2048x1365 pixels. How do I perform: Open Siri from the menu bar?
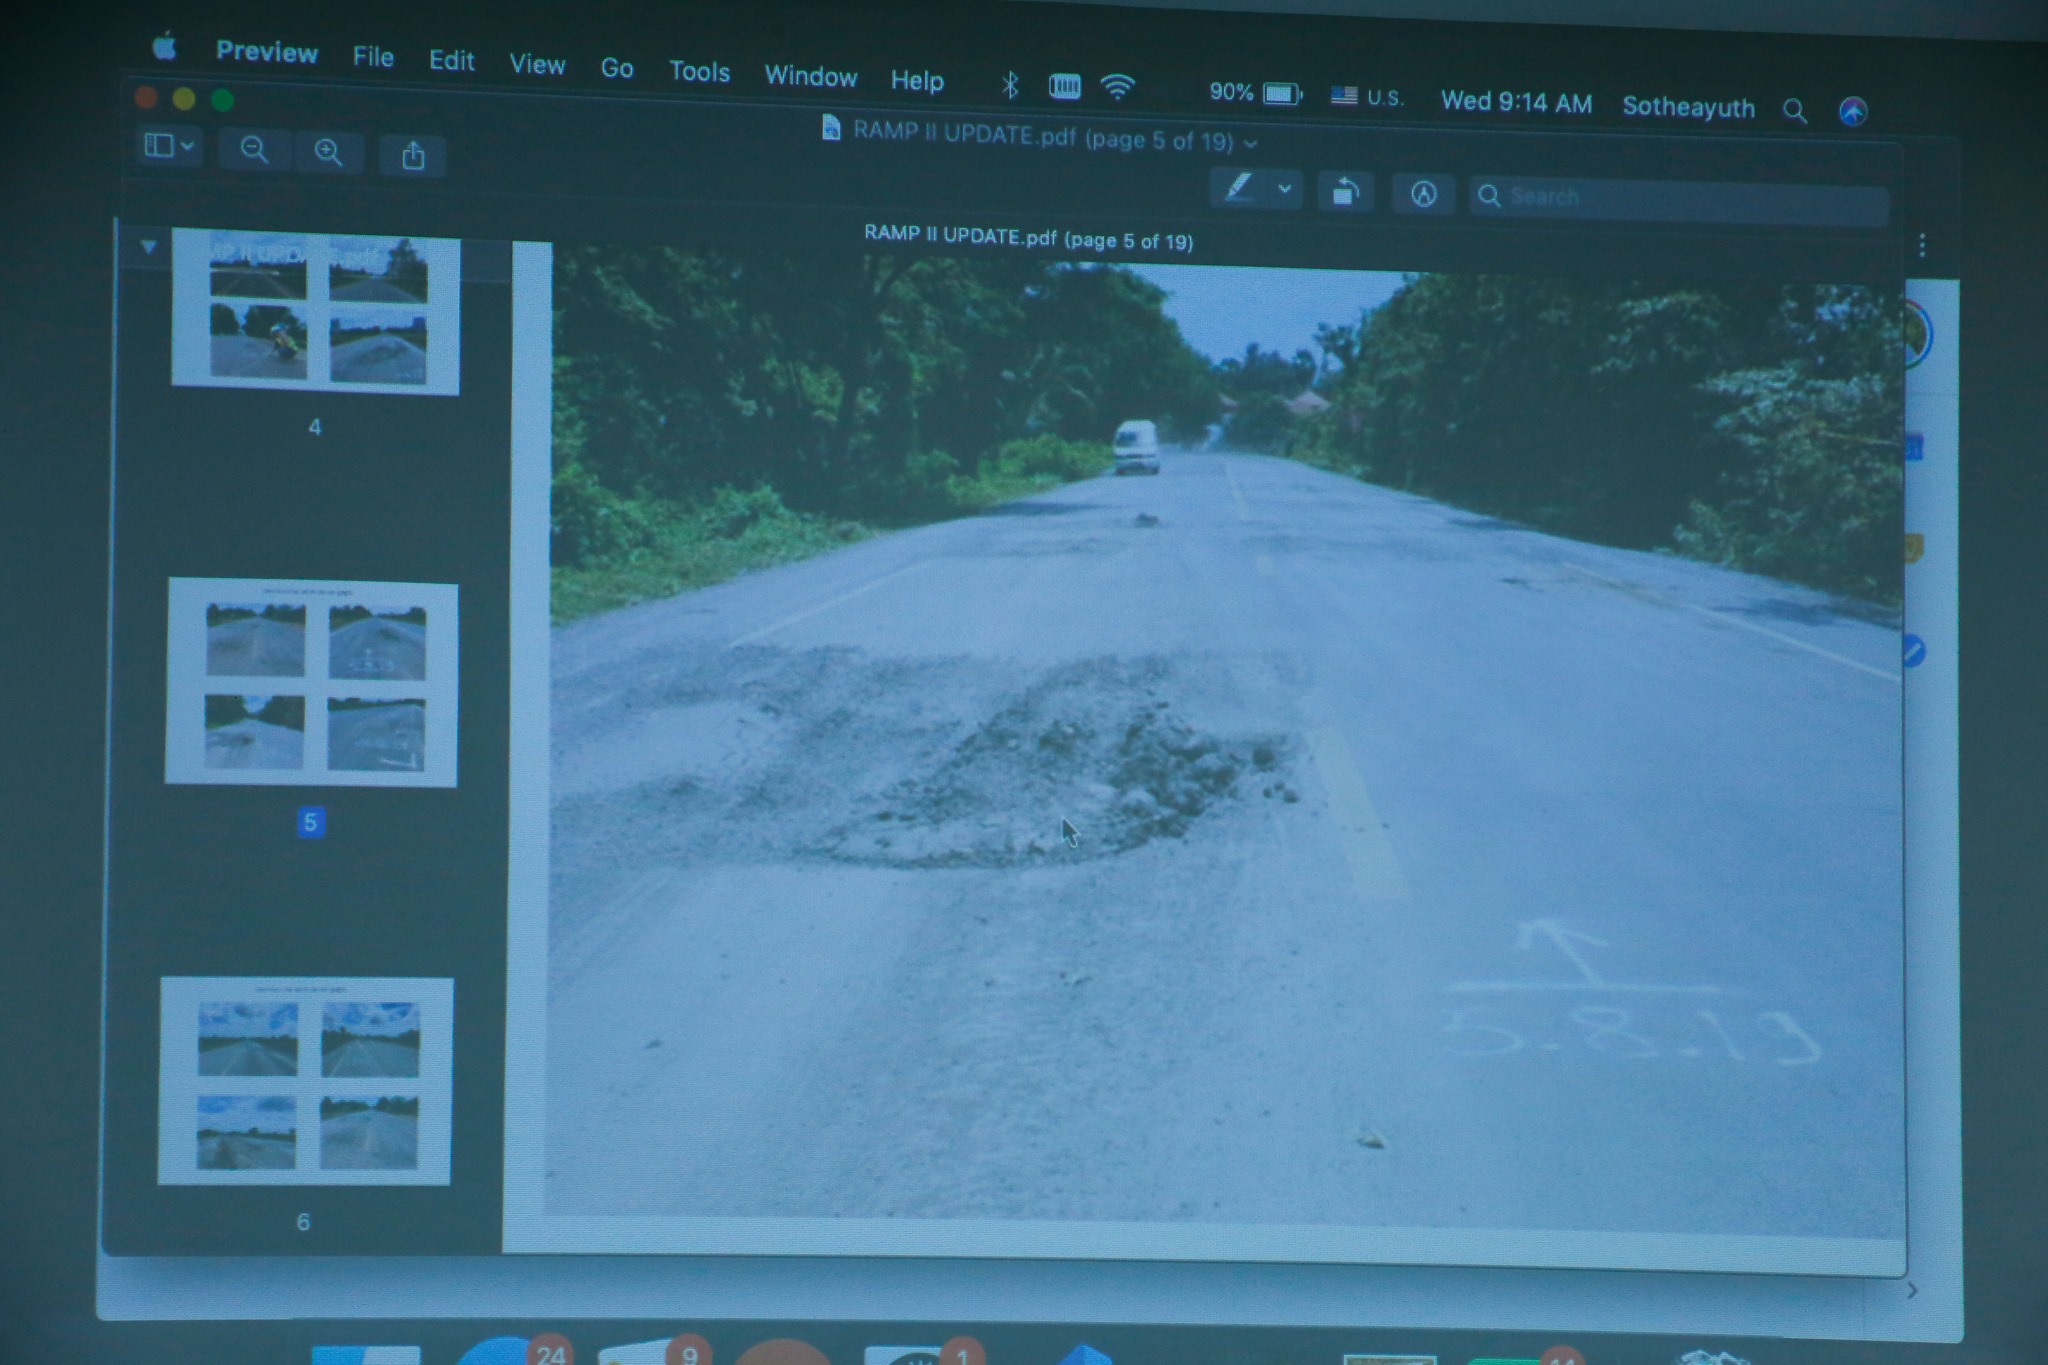pyautogui.click(x=1853, y=111)
